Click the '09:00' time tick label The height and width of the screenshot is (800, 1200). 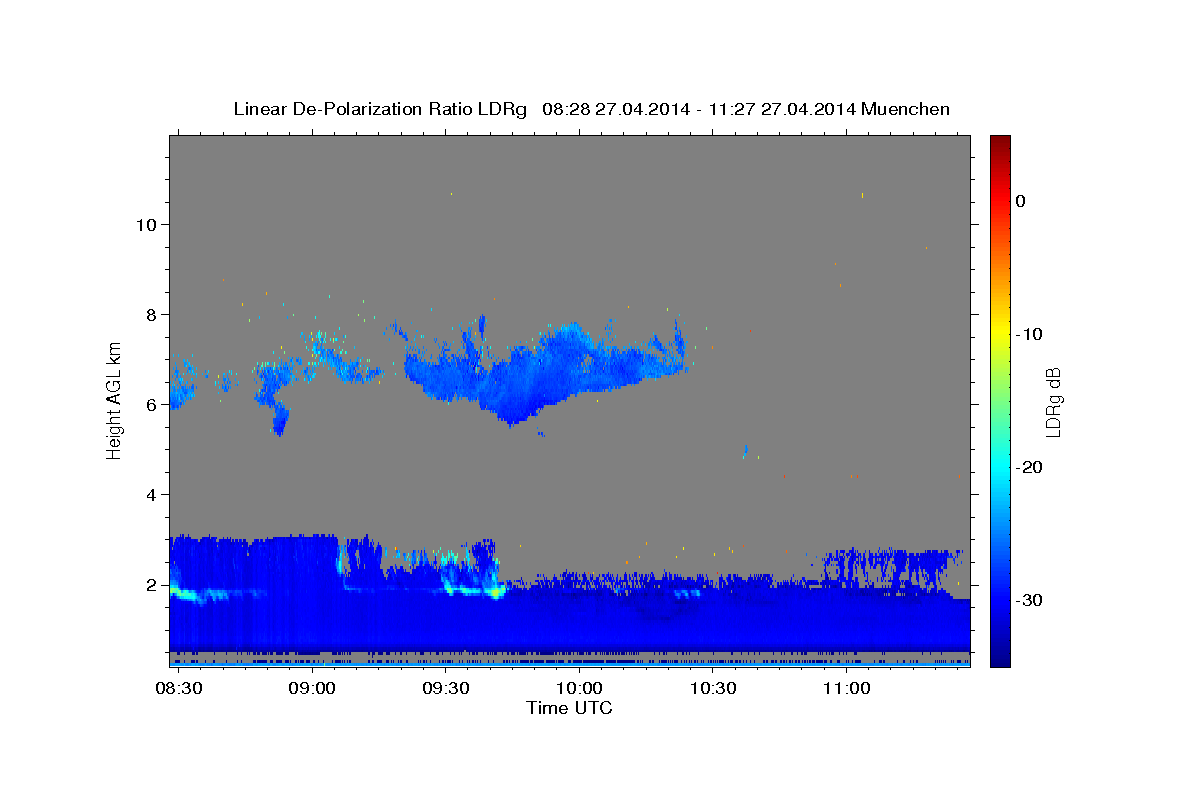[312, 689]
